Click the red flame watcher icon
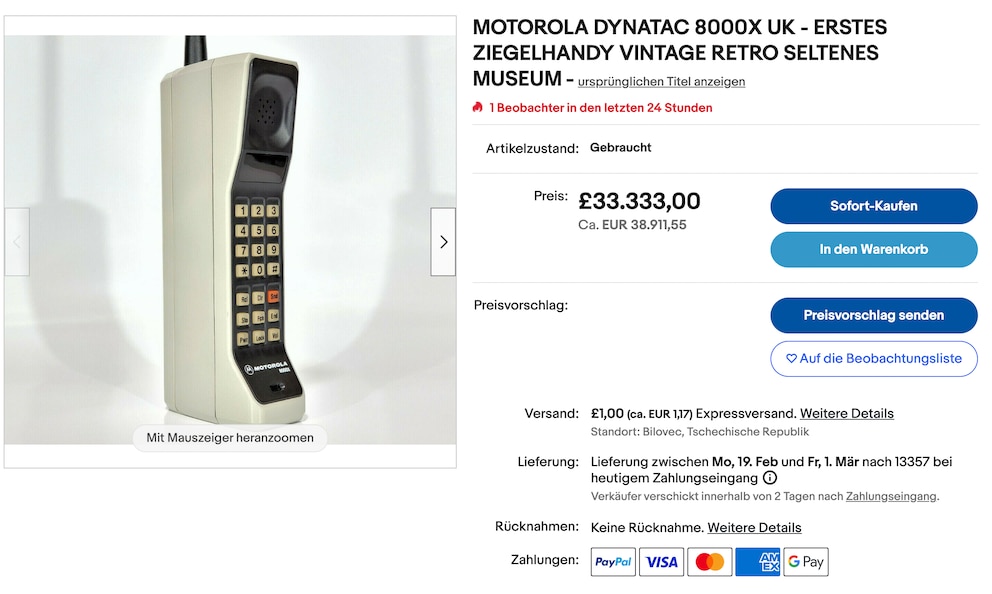The width and height of the screenshot is (992, 594). (478, 108)
